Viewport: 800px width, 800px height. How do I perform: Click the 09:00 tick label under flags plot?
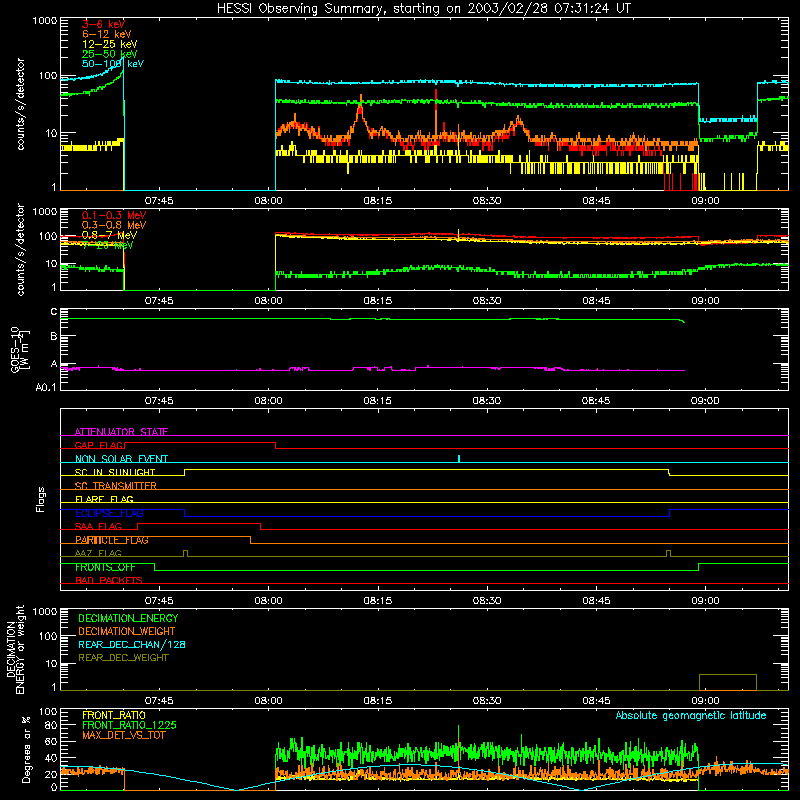[705, 601]
